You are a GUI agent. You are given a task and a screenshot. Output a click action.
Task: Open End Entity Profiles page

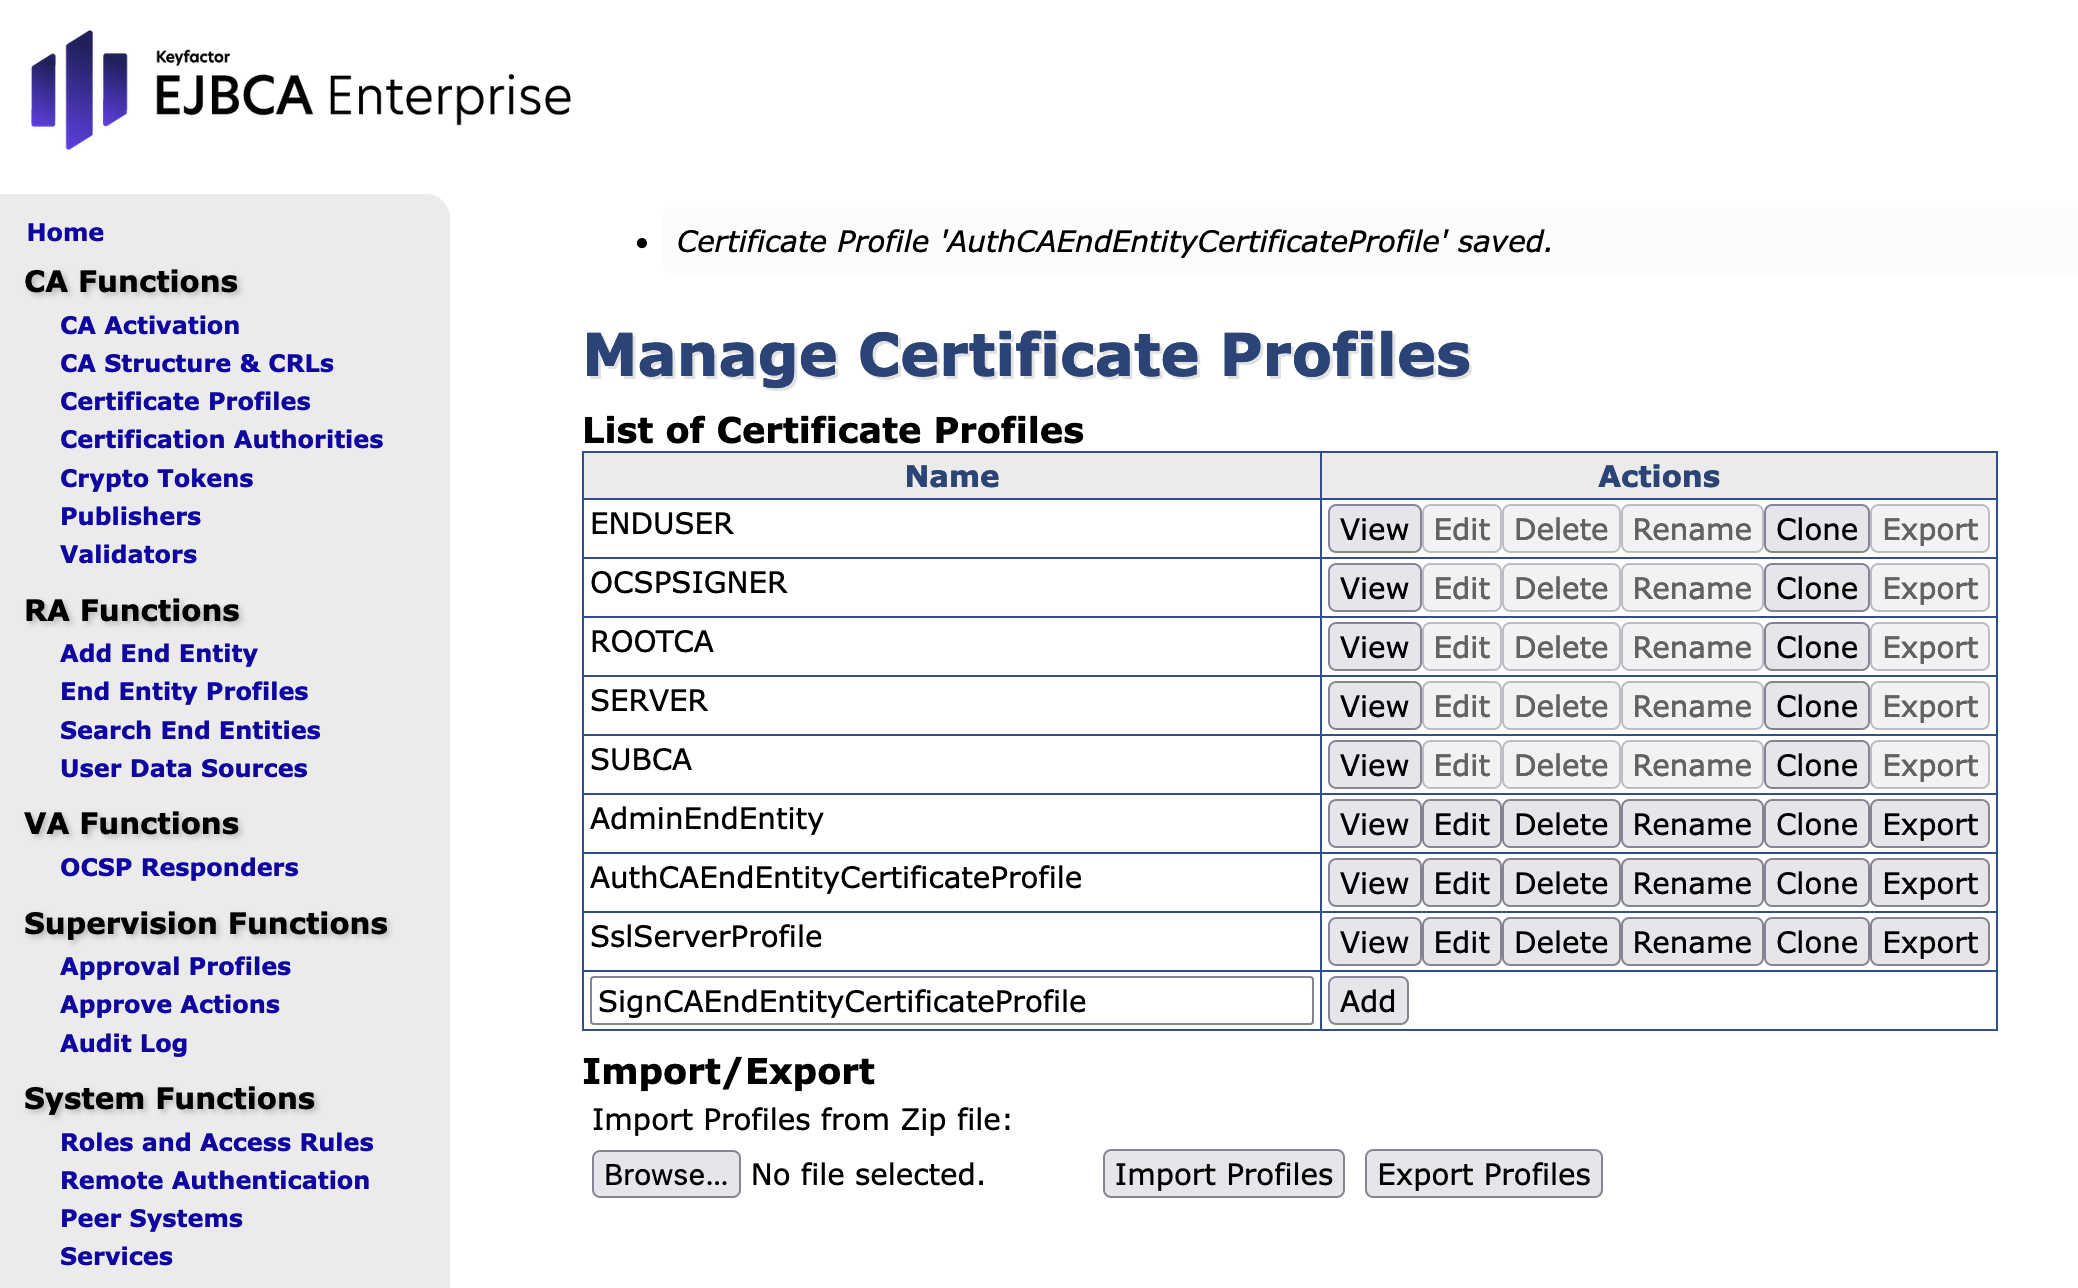[184, 691]
